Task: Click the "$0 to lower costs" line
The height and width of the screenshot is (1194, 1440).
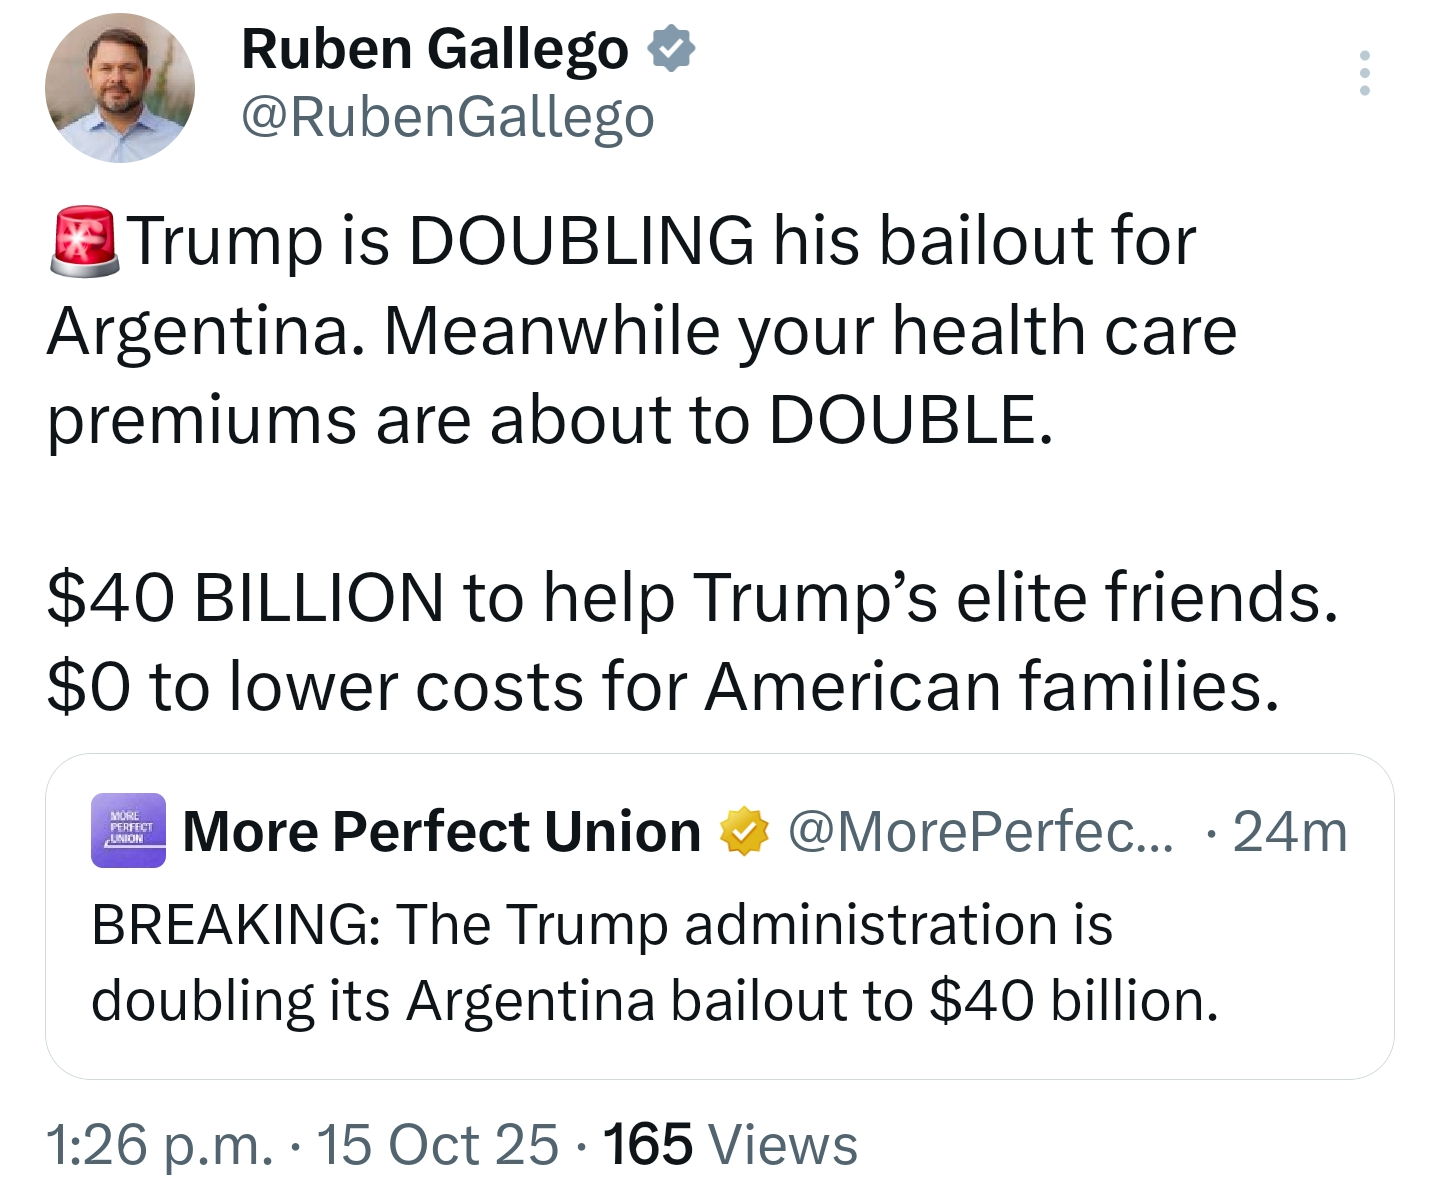Action: 662,687
